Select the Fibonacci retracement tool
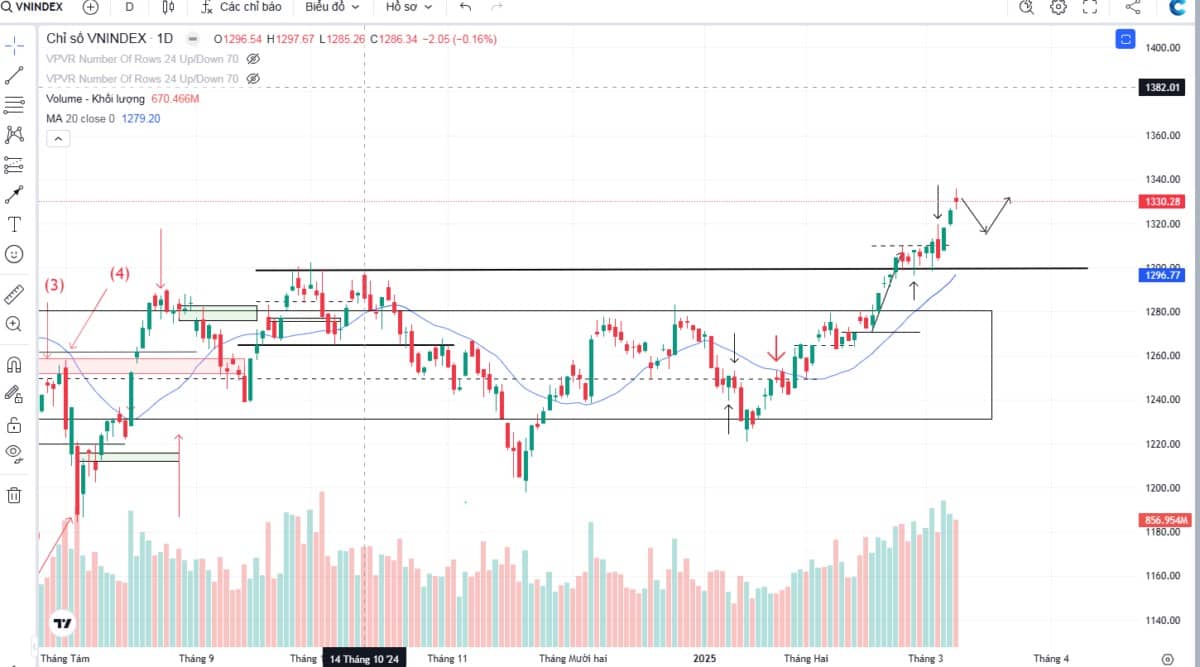Image resolution: width=1200 pixels, height=667 pixels. [14, 105]
